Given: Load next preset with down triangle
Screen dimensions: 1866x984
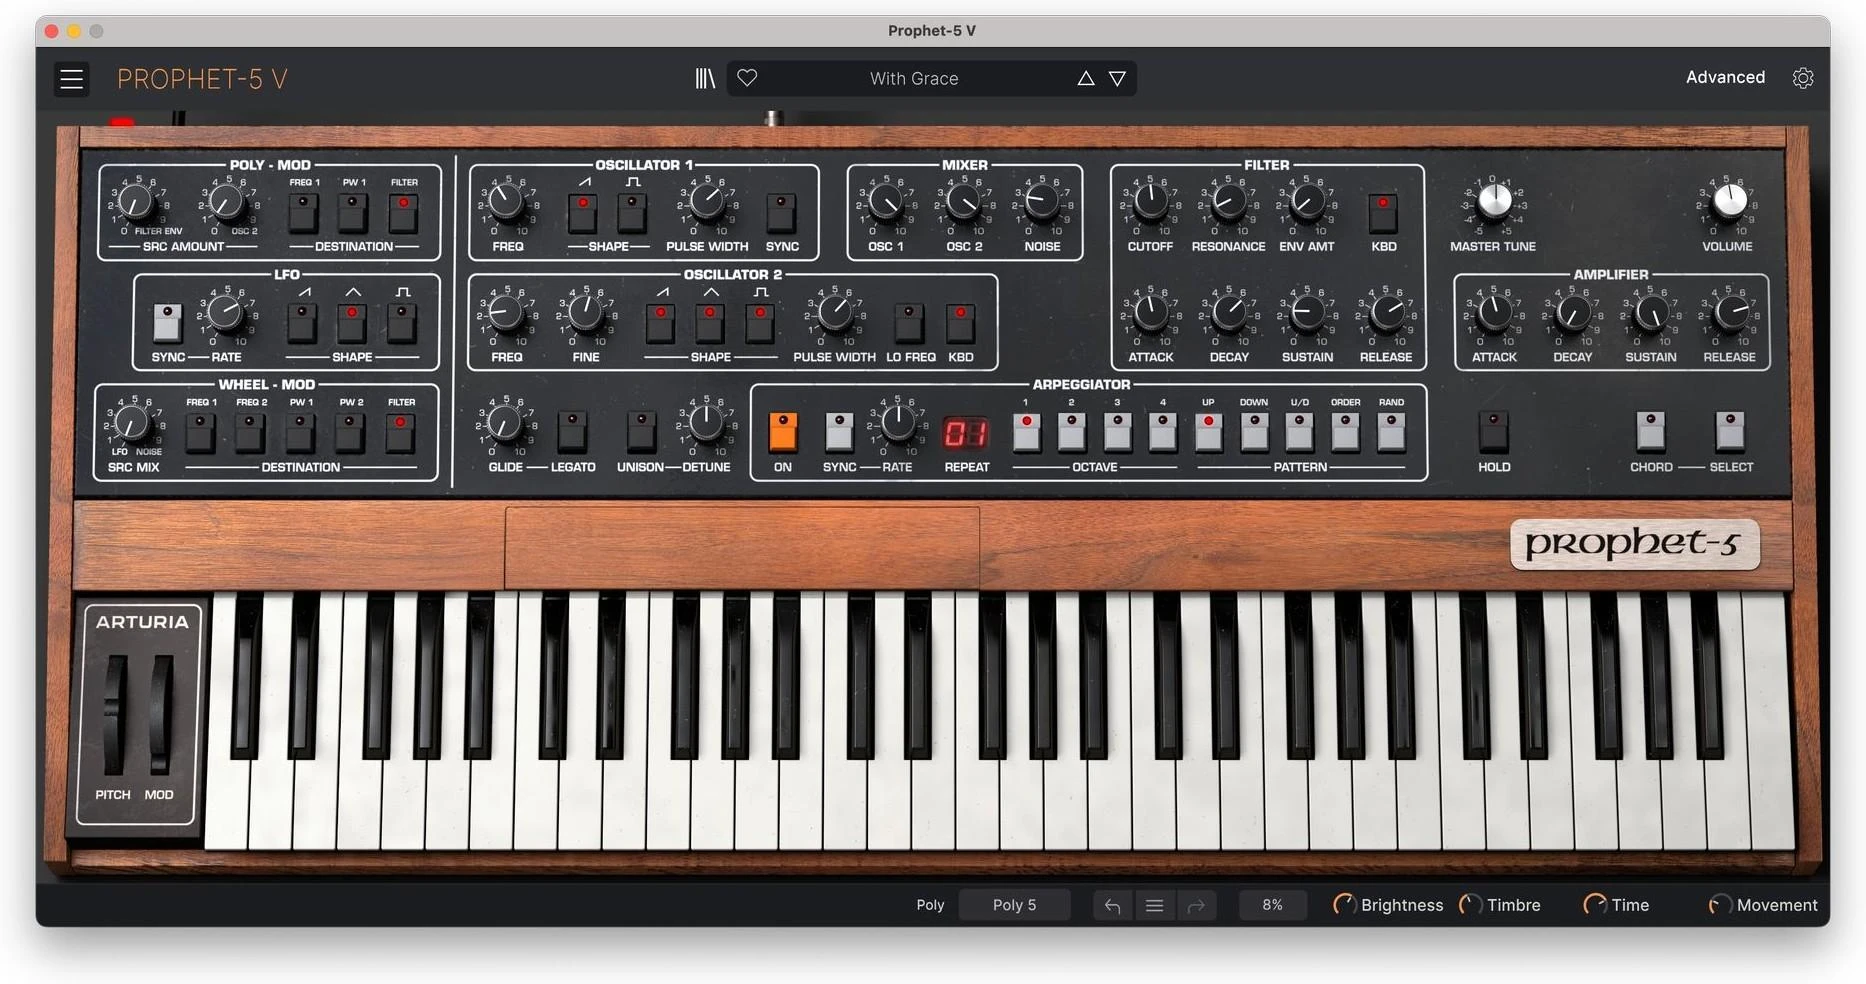Looking at the screenshot, I should 1117,78.
